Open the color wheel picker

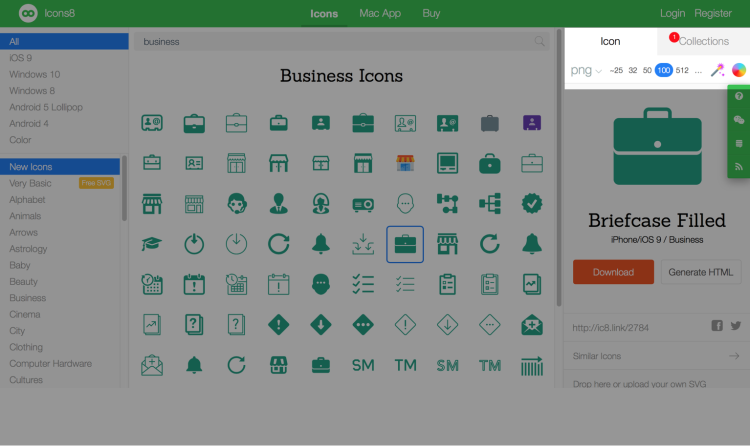739,70
